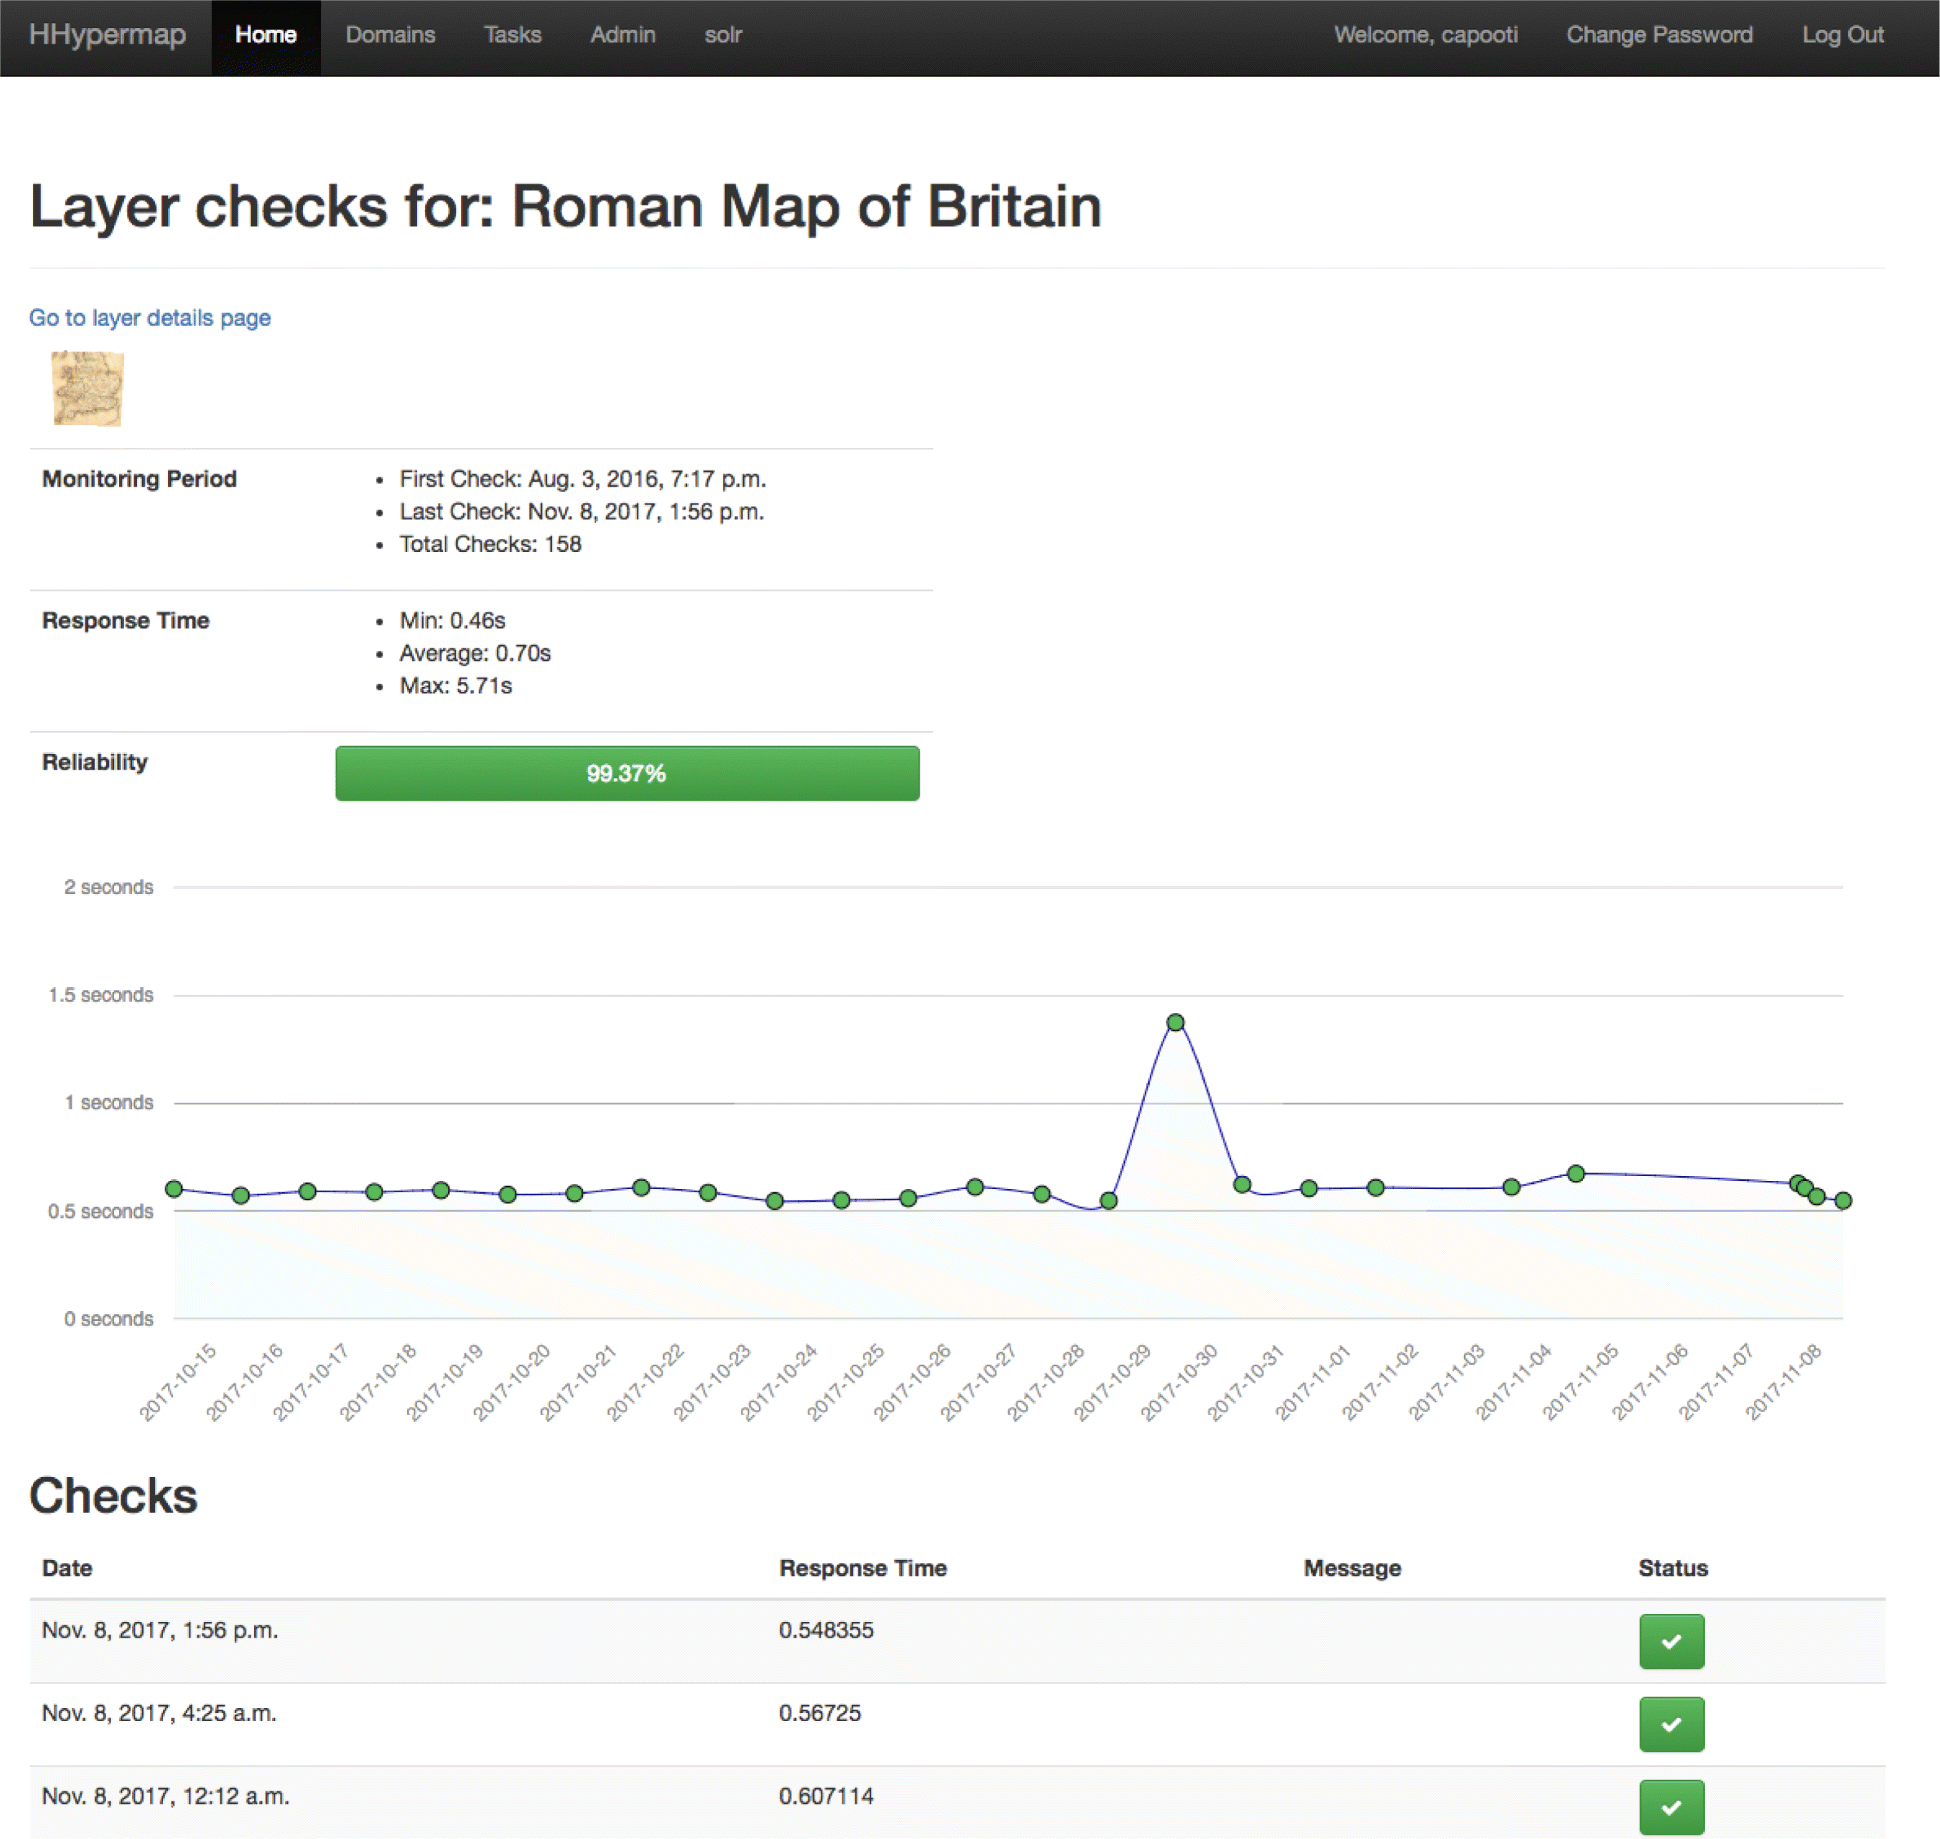Screen dimensions: 1940x1839
Task: Switch to the Tasks section
Action: (x=512, y=35)
